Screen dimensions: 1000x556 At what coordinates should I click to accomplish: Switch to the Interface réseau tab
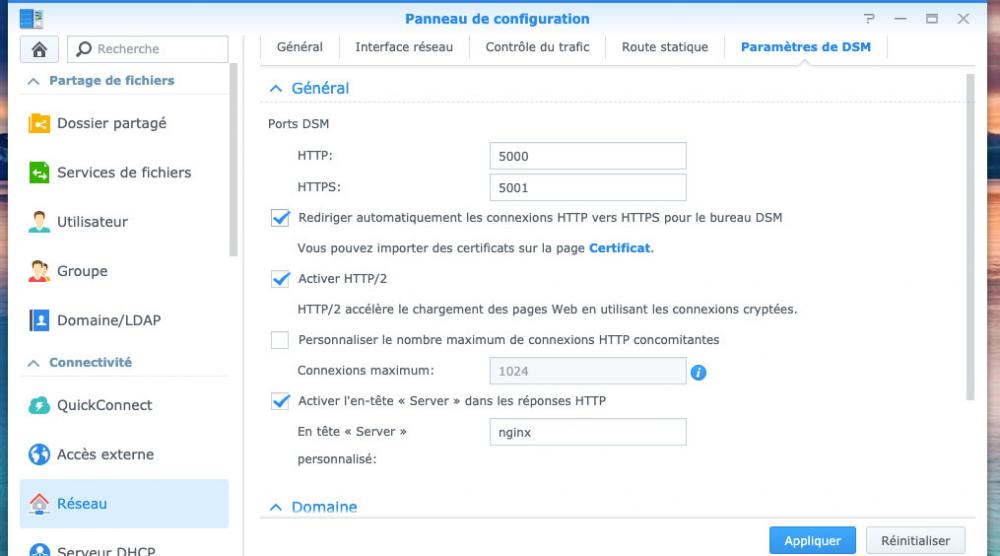[404, 47]
